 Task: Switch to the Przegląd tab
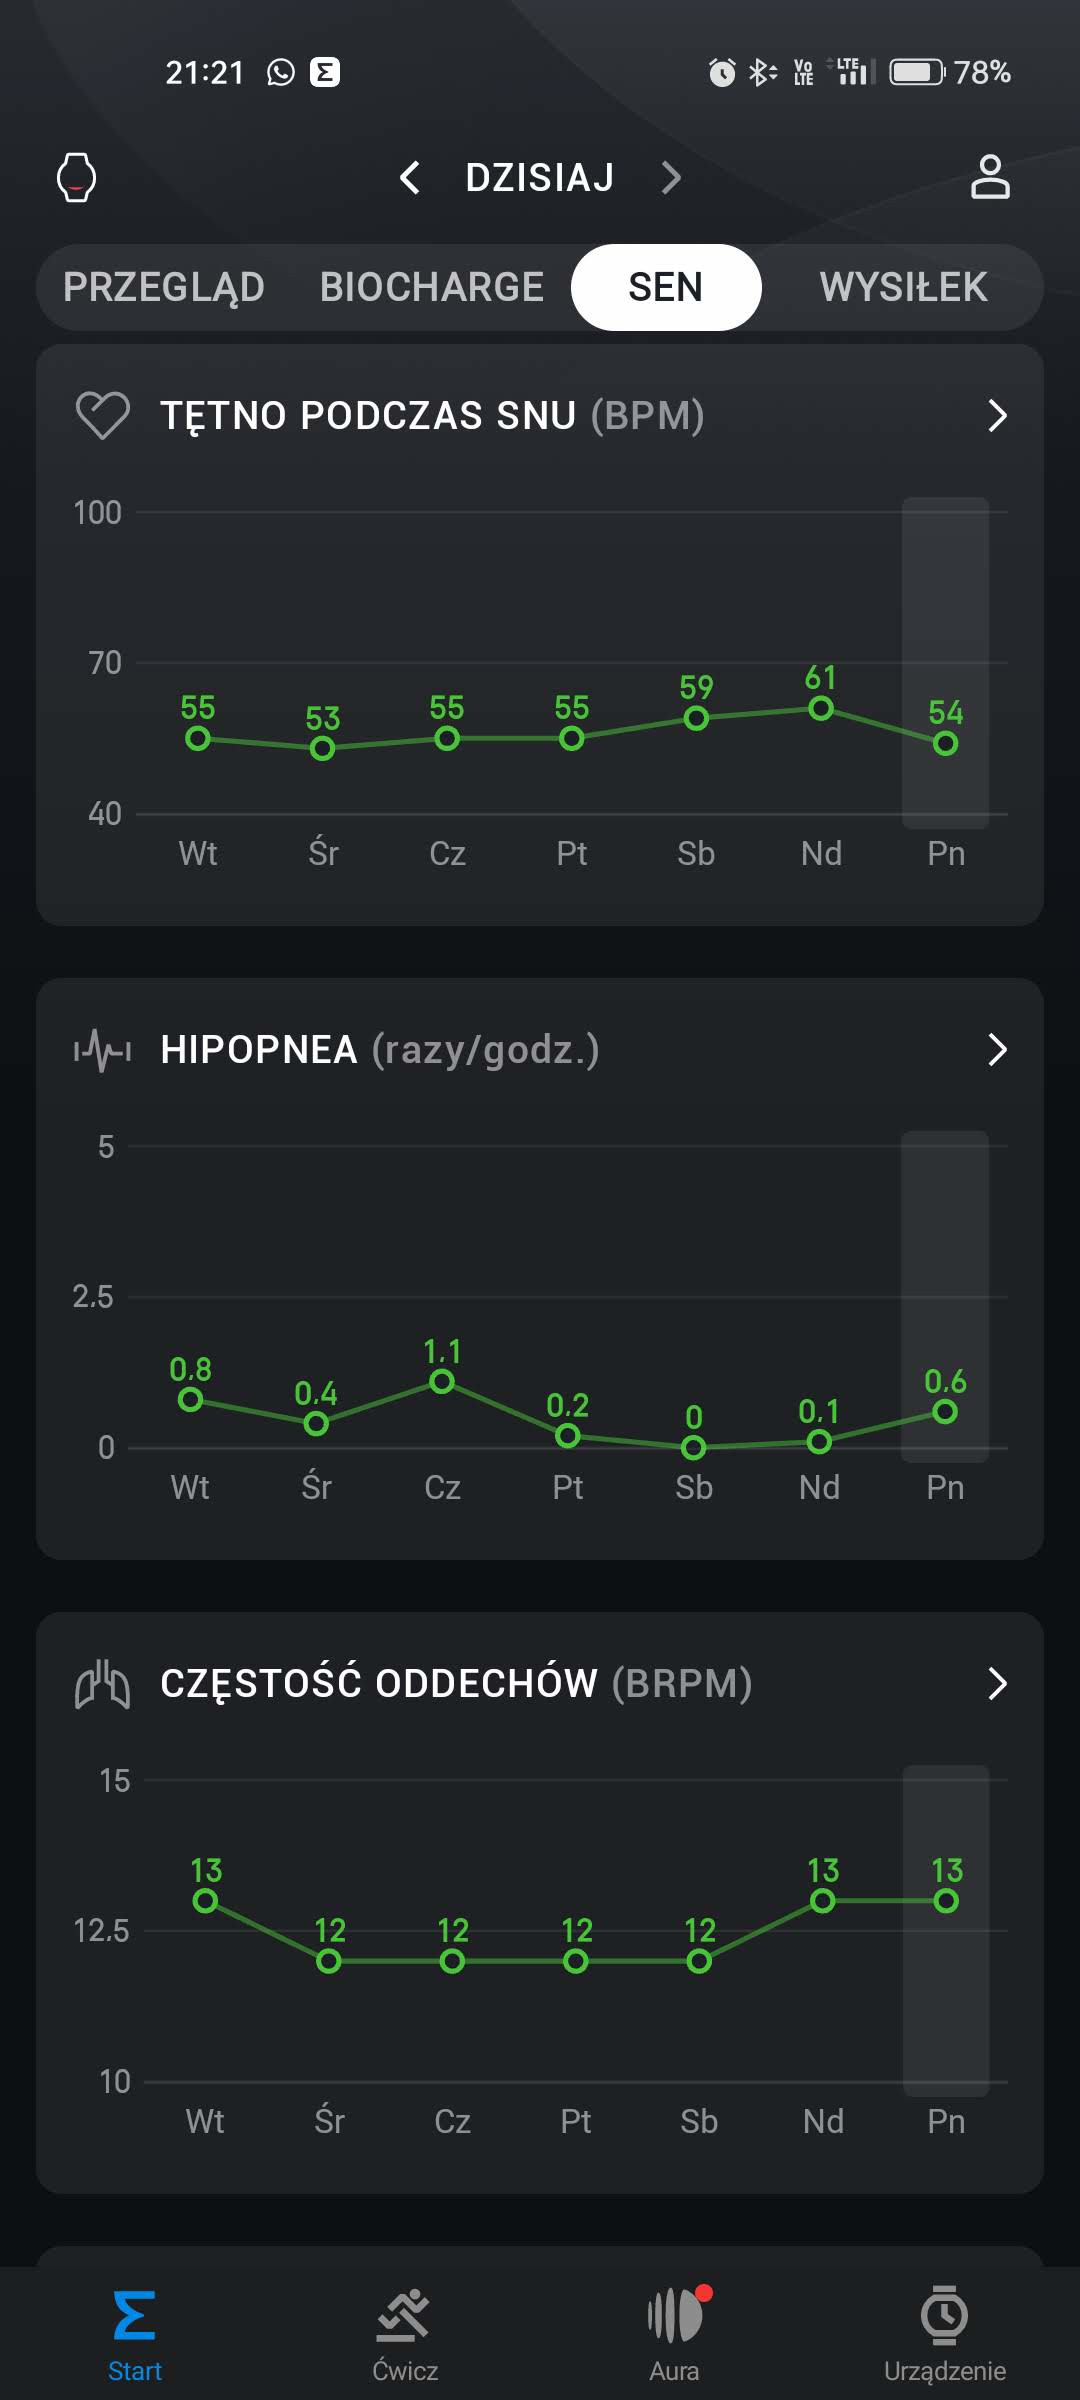164,287
